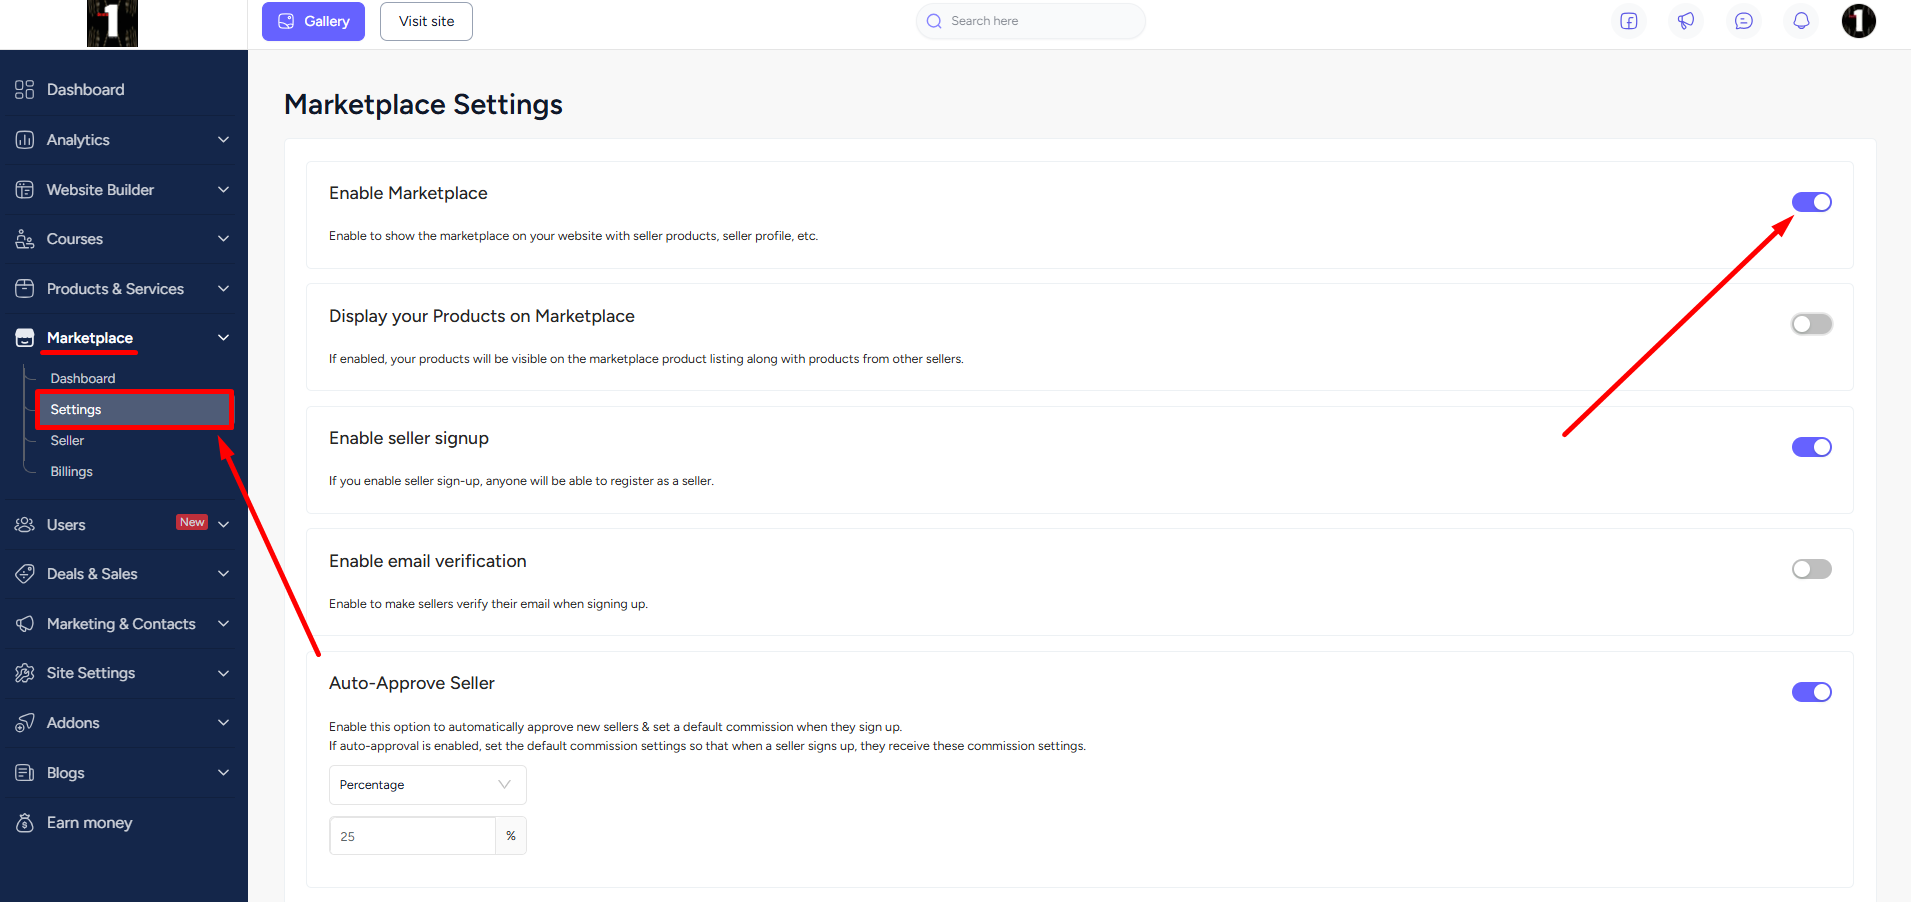This screenshot has height=902, width=1911.
Task: Click the Website Builder icon
Action: point(25,190)
